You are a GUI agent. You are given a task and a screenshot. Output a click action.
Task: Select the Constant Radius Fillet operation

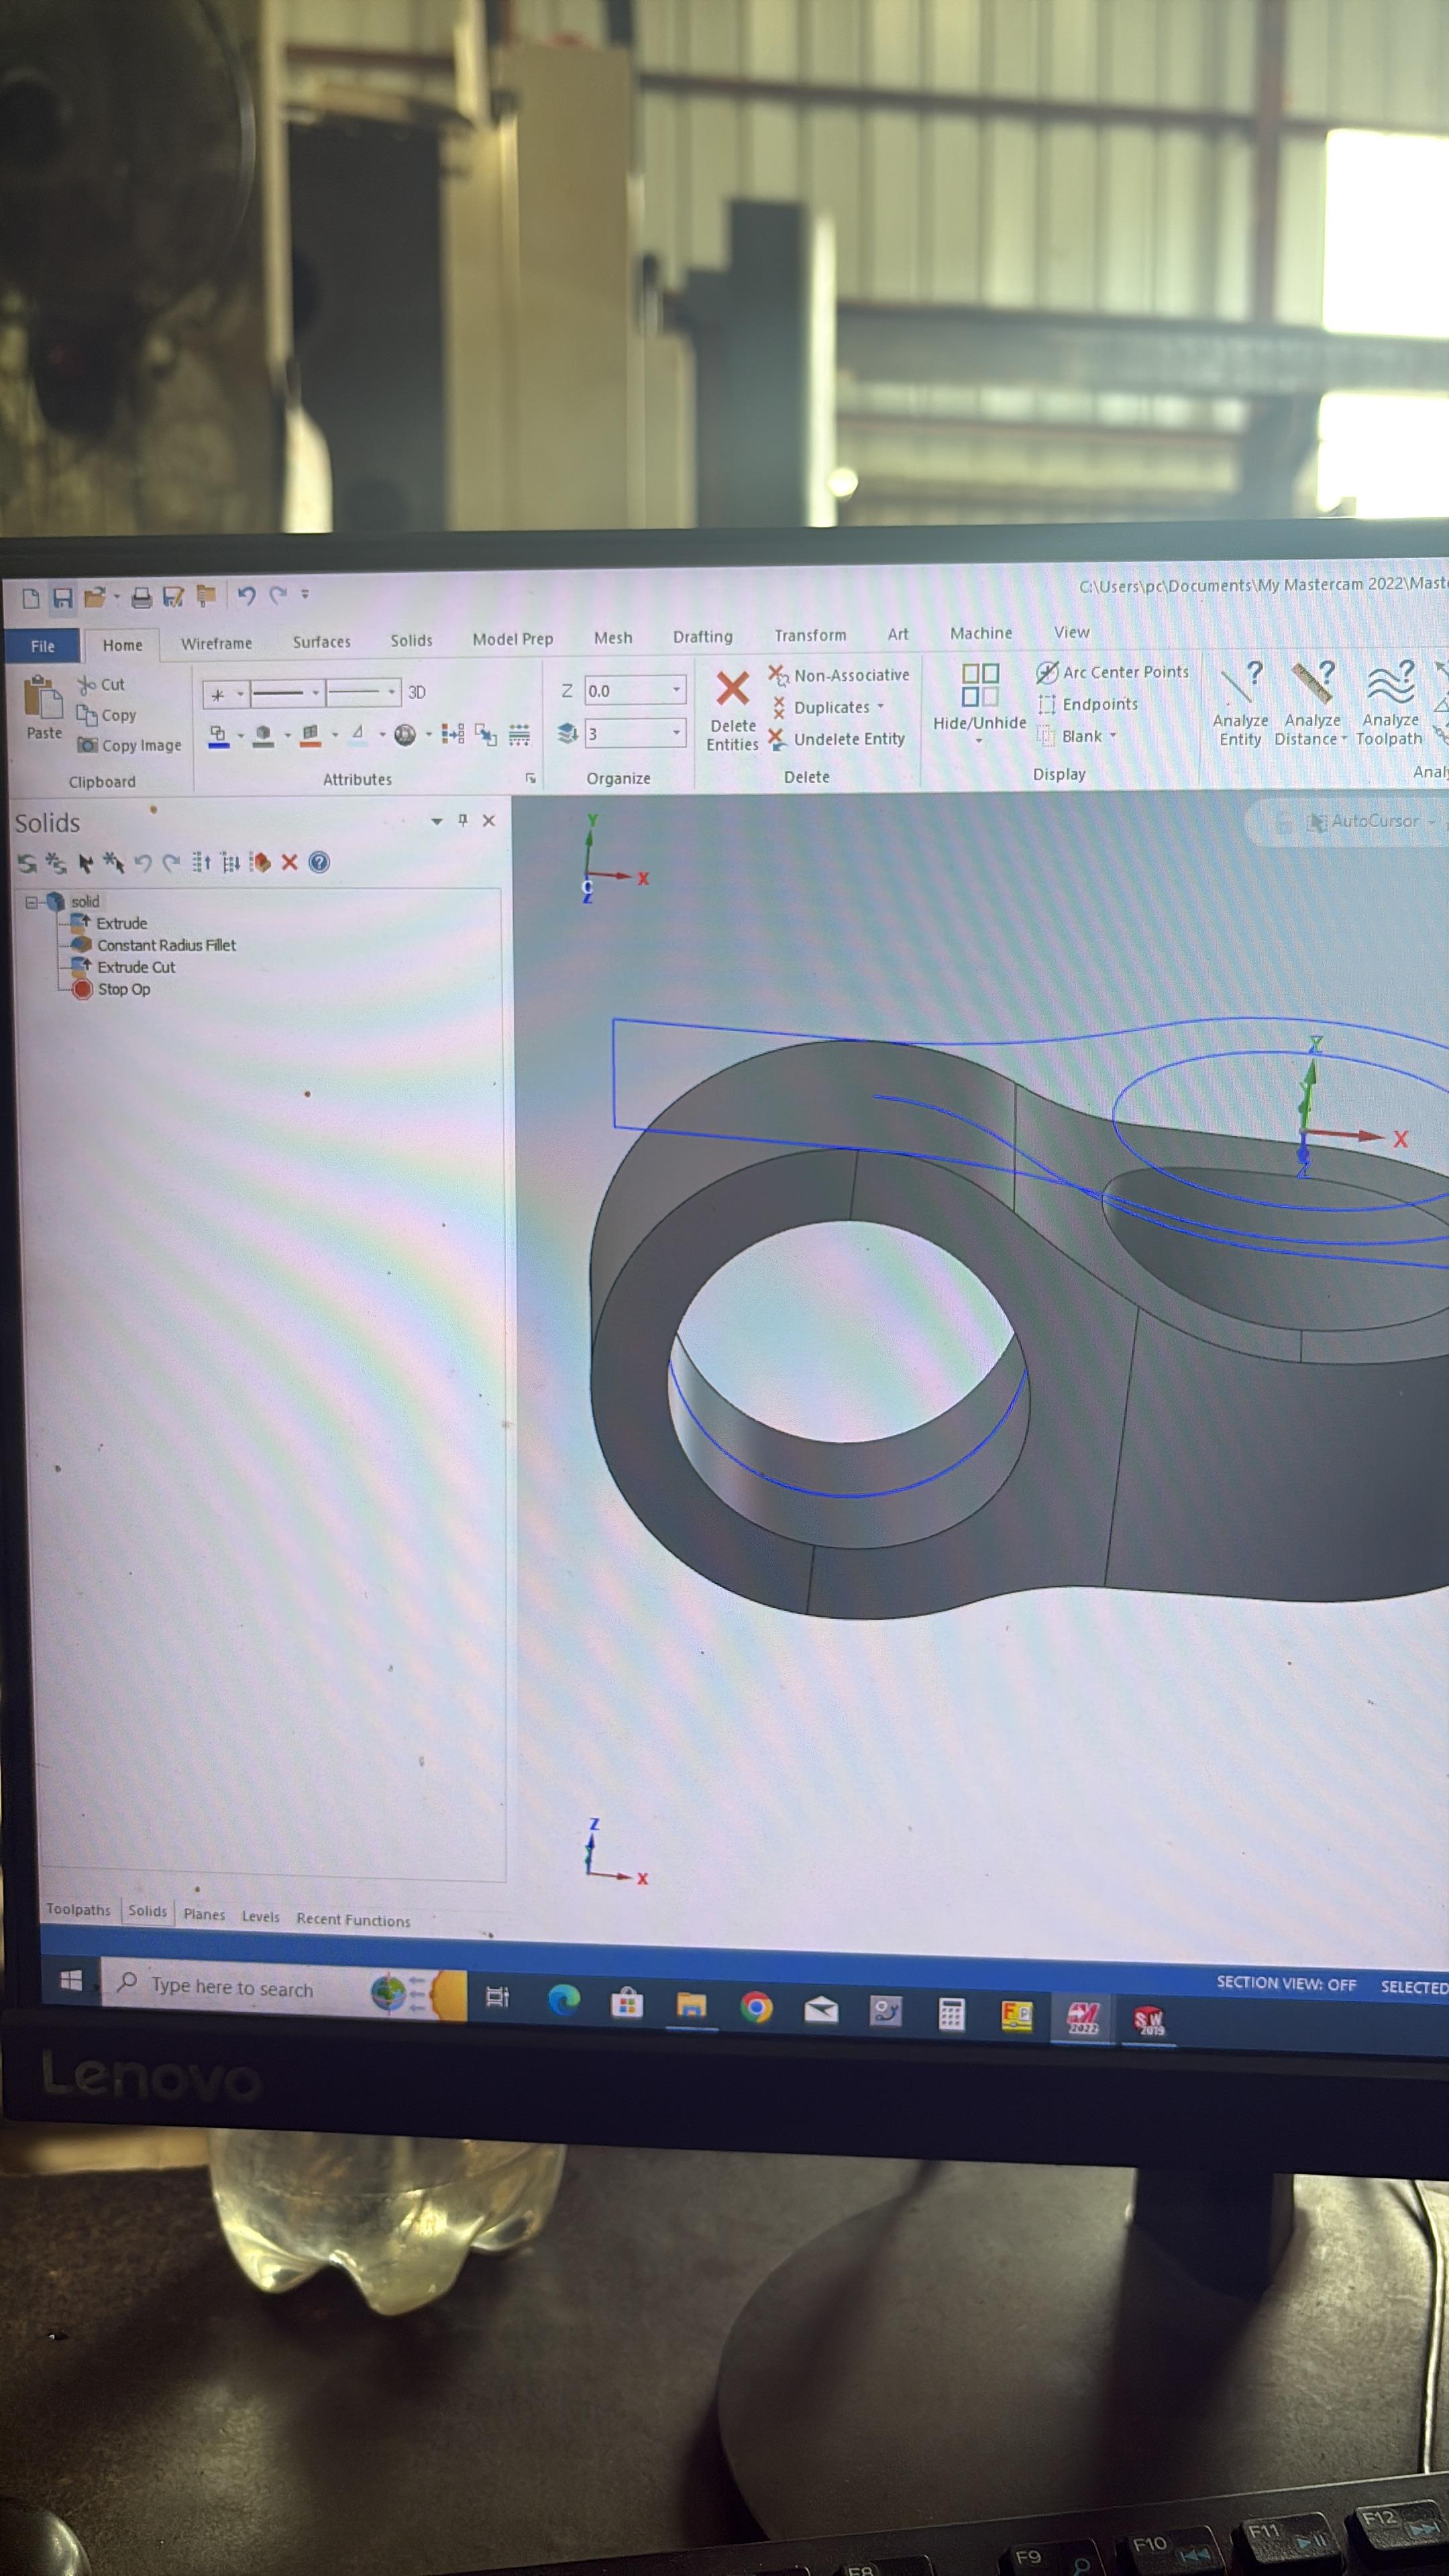166,945
